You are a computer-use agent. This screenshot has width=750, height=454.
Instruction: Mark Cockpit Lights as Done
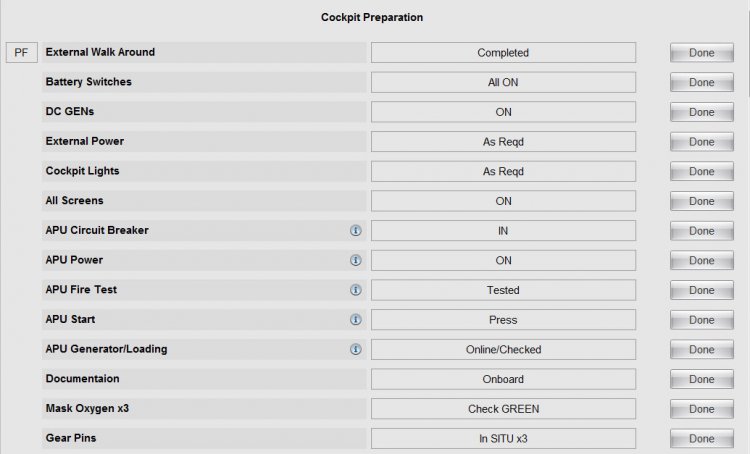pyautogui.click(x=702, y=171)
